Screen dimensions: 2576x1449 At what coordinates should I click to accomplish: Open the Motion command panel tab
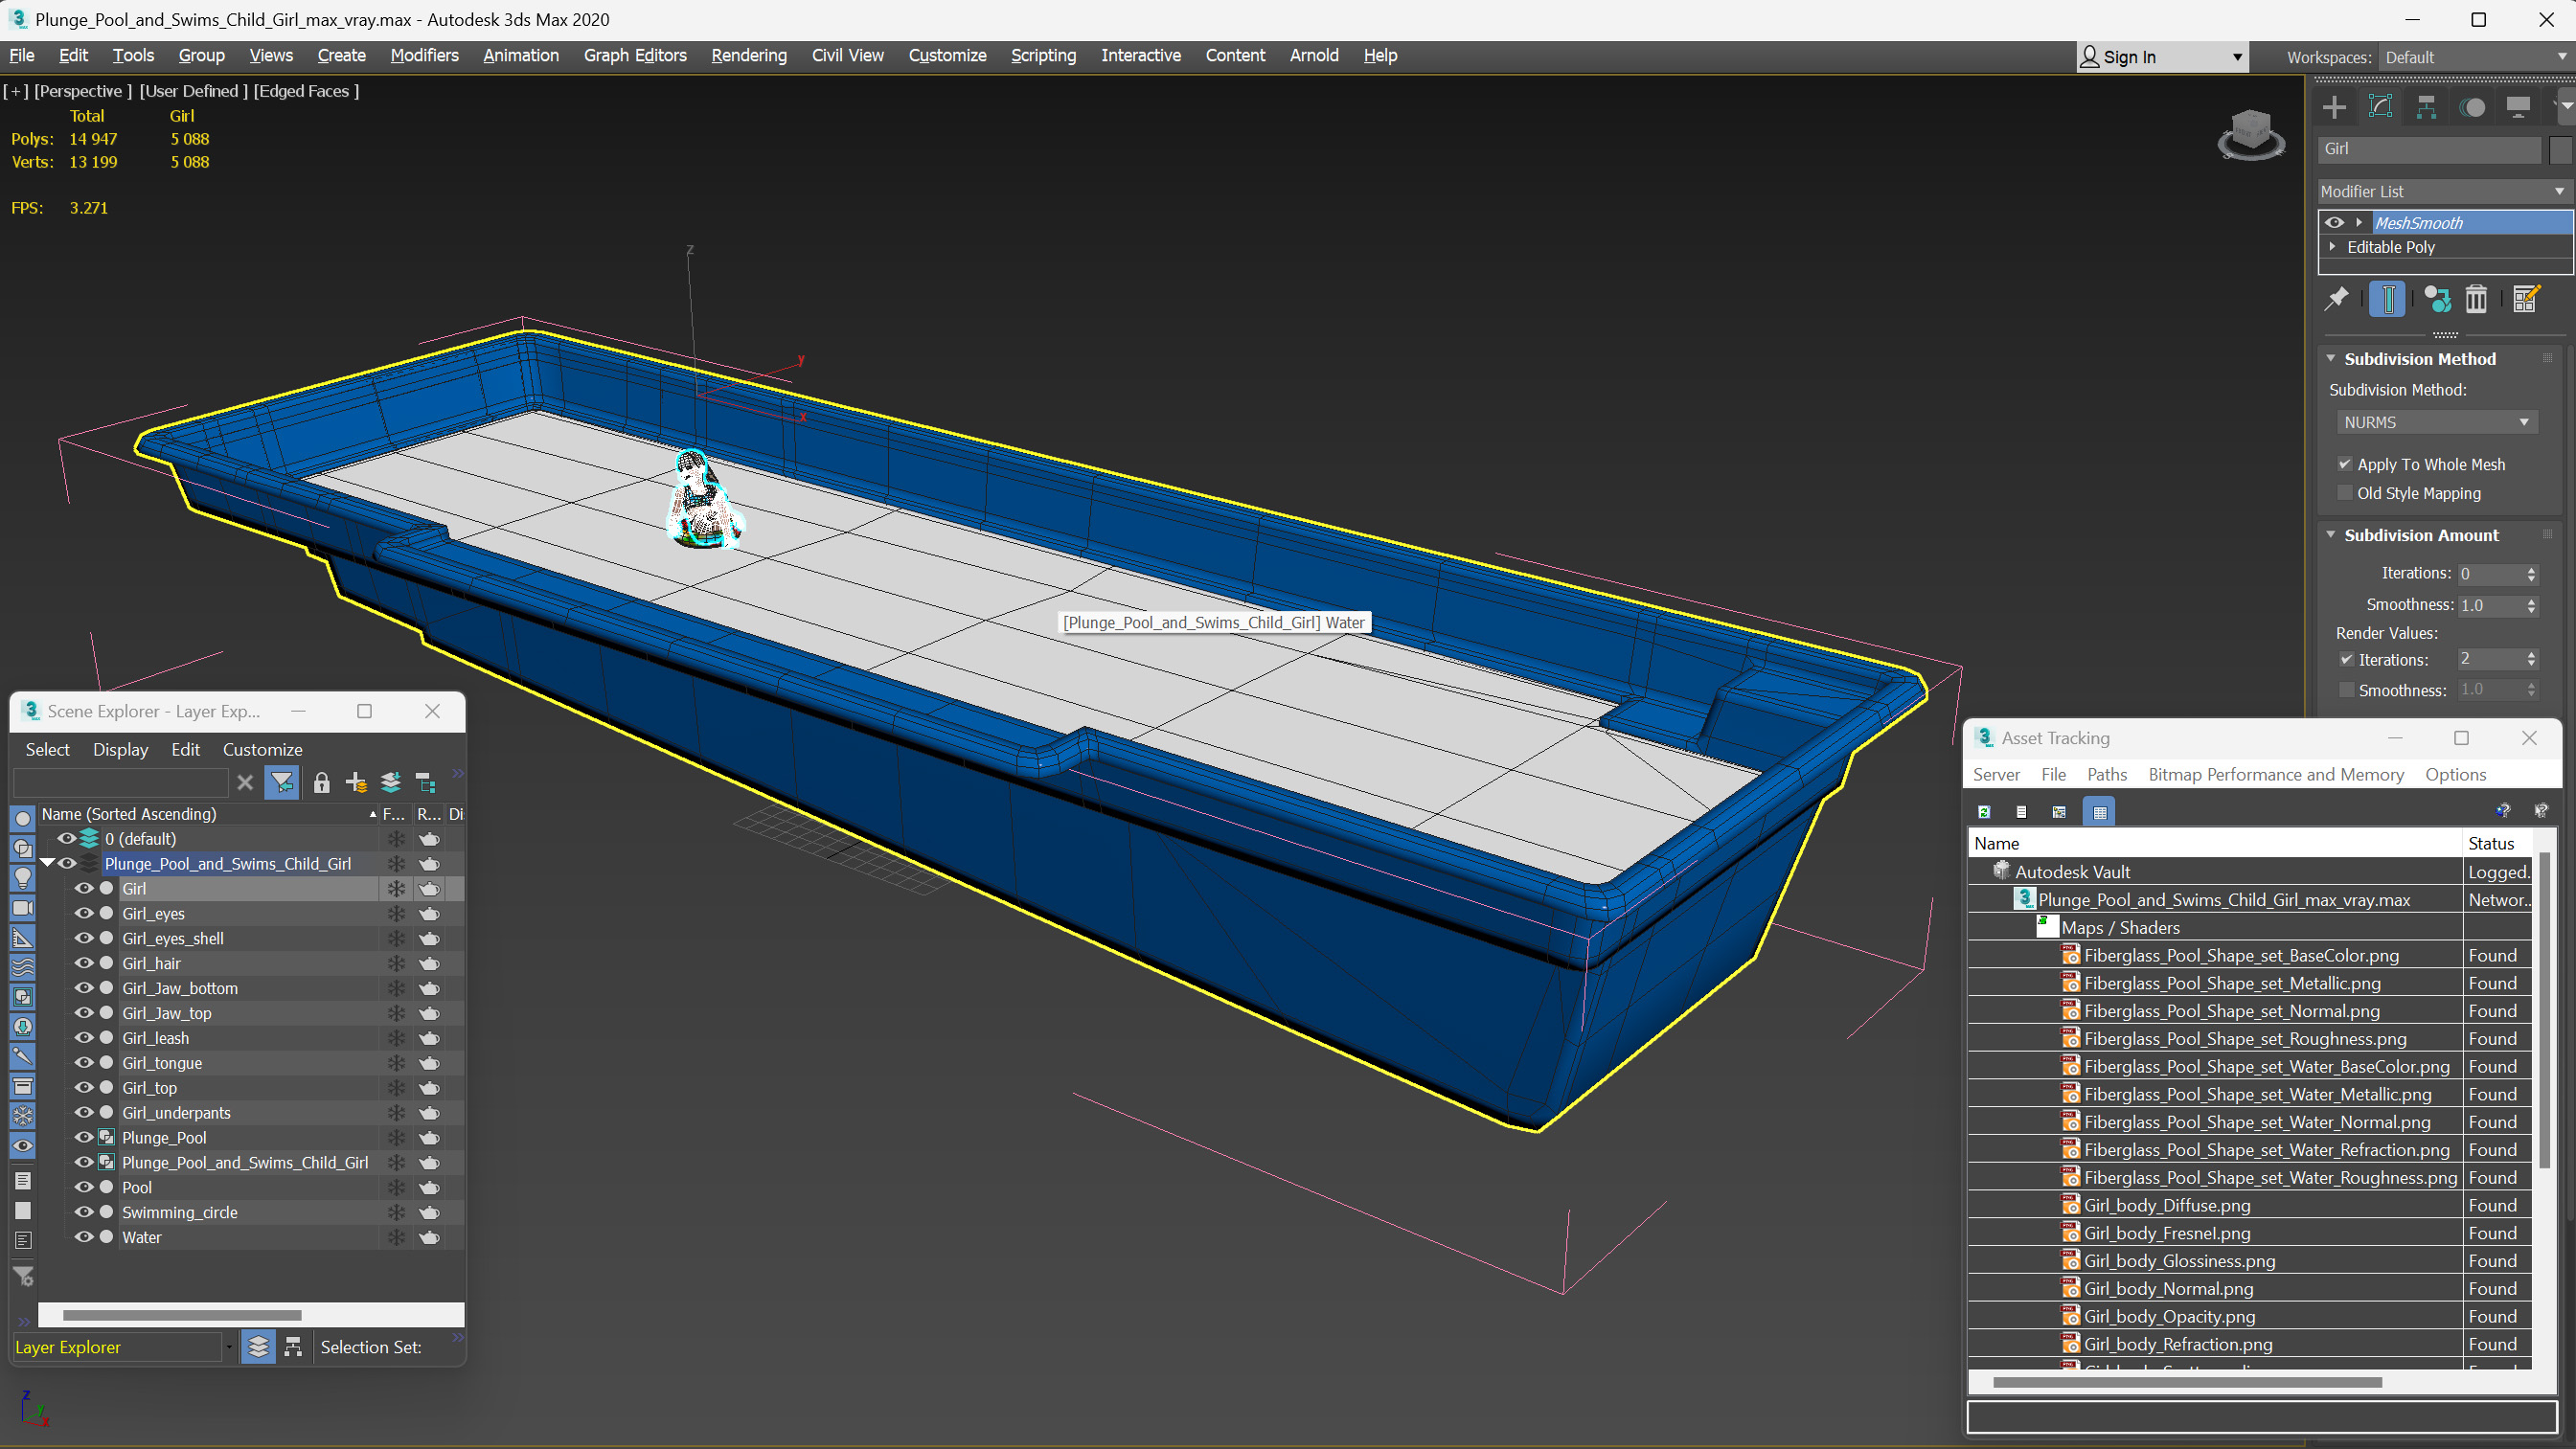(2472, 107)
